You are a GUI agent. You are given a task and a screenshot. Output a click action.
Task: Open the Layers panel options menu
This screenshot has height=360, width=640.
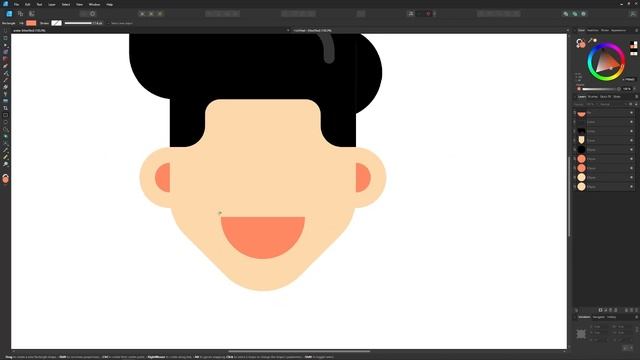tap(636, 97)
